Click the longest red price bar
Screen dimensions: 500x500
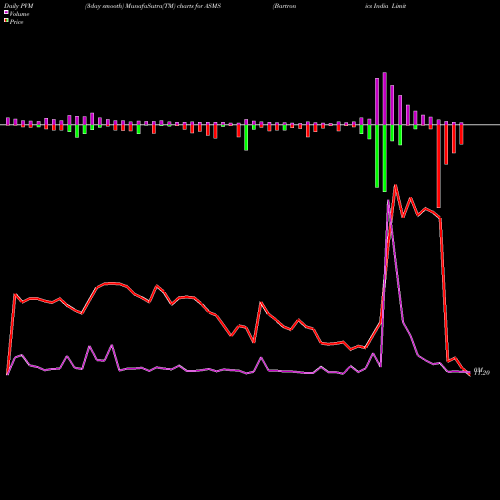click(x=439, y=166)
